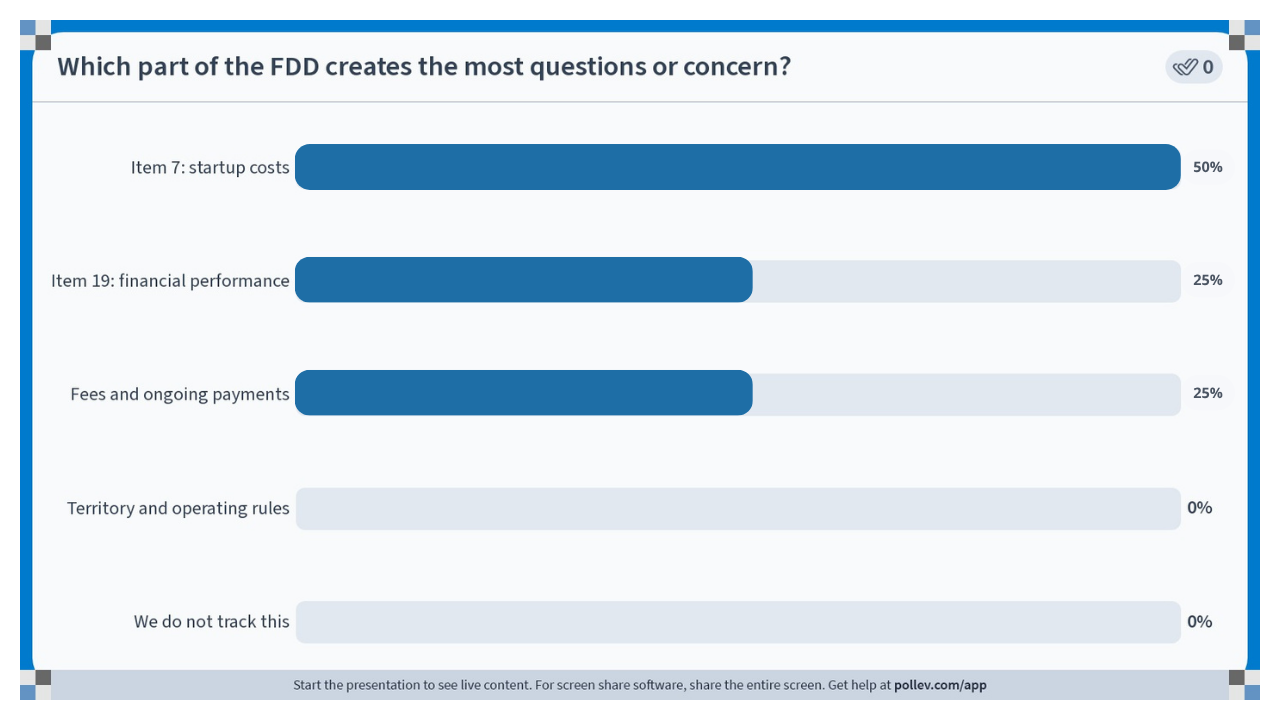Click the Fees and ongoing payments label
Screen dimensions: 1280x720
[180, 394]
